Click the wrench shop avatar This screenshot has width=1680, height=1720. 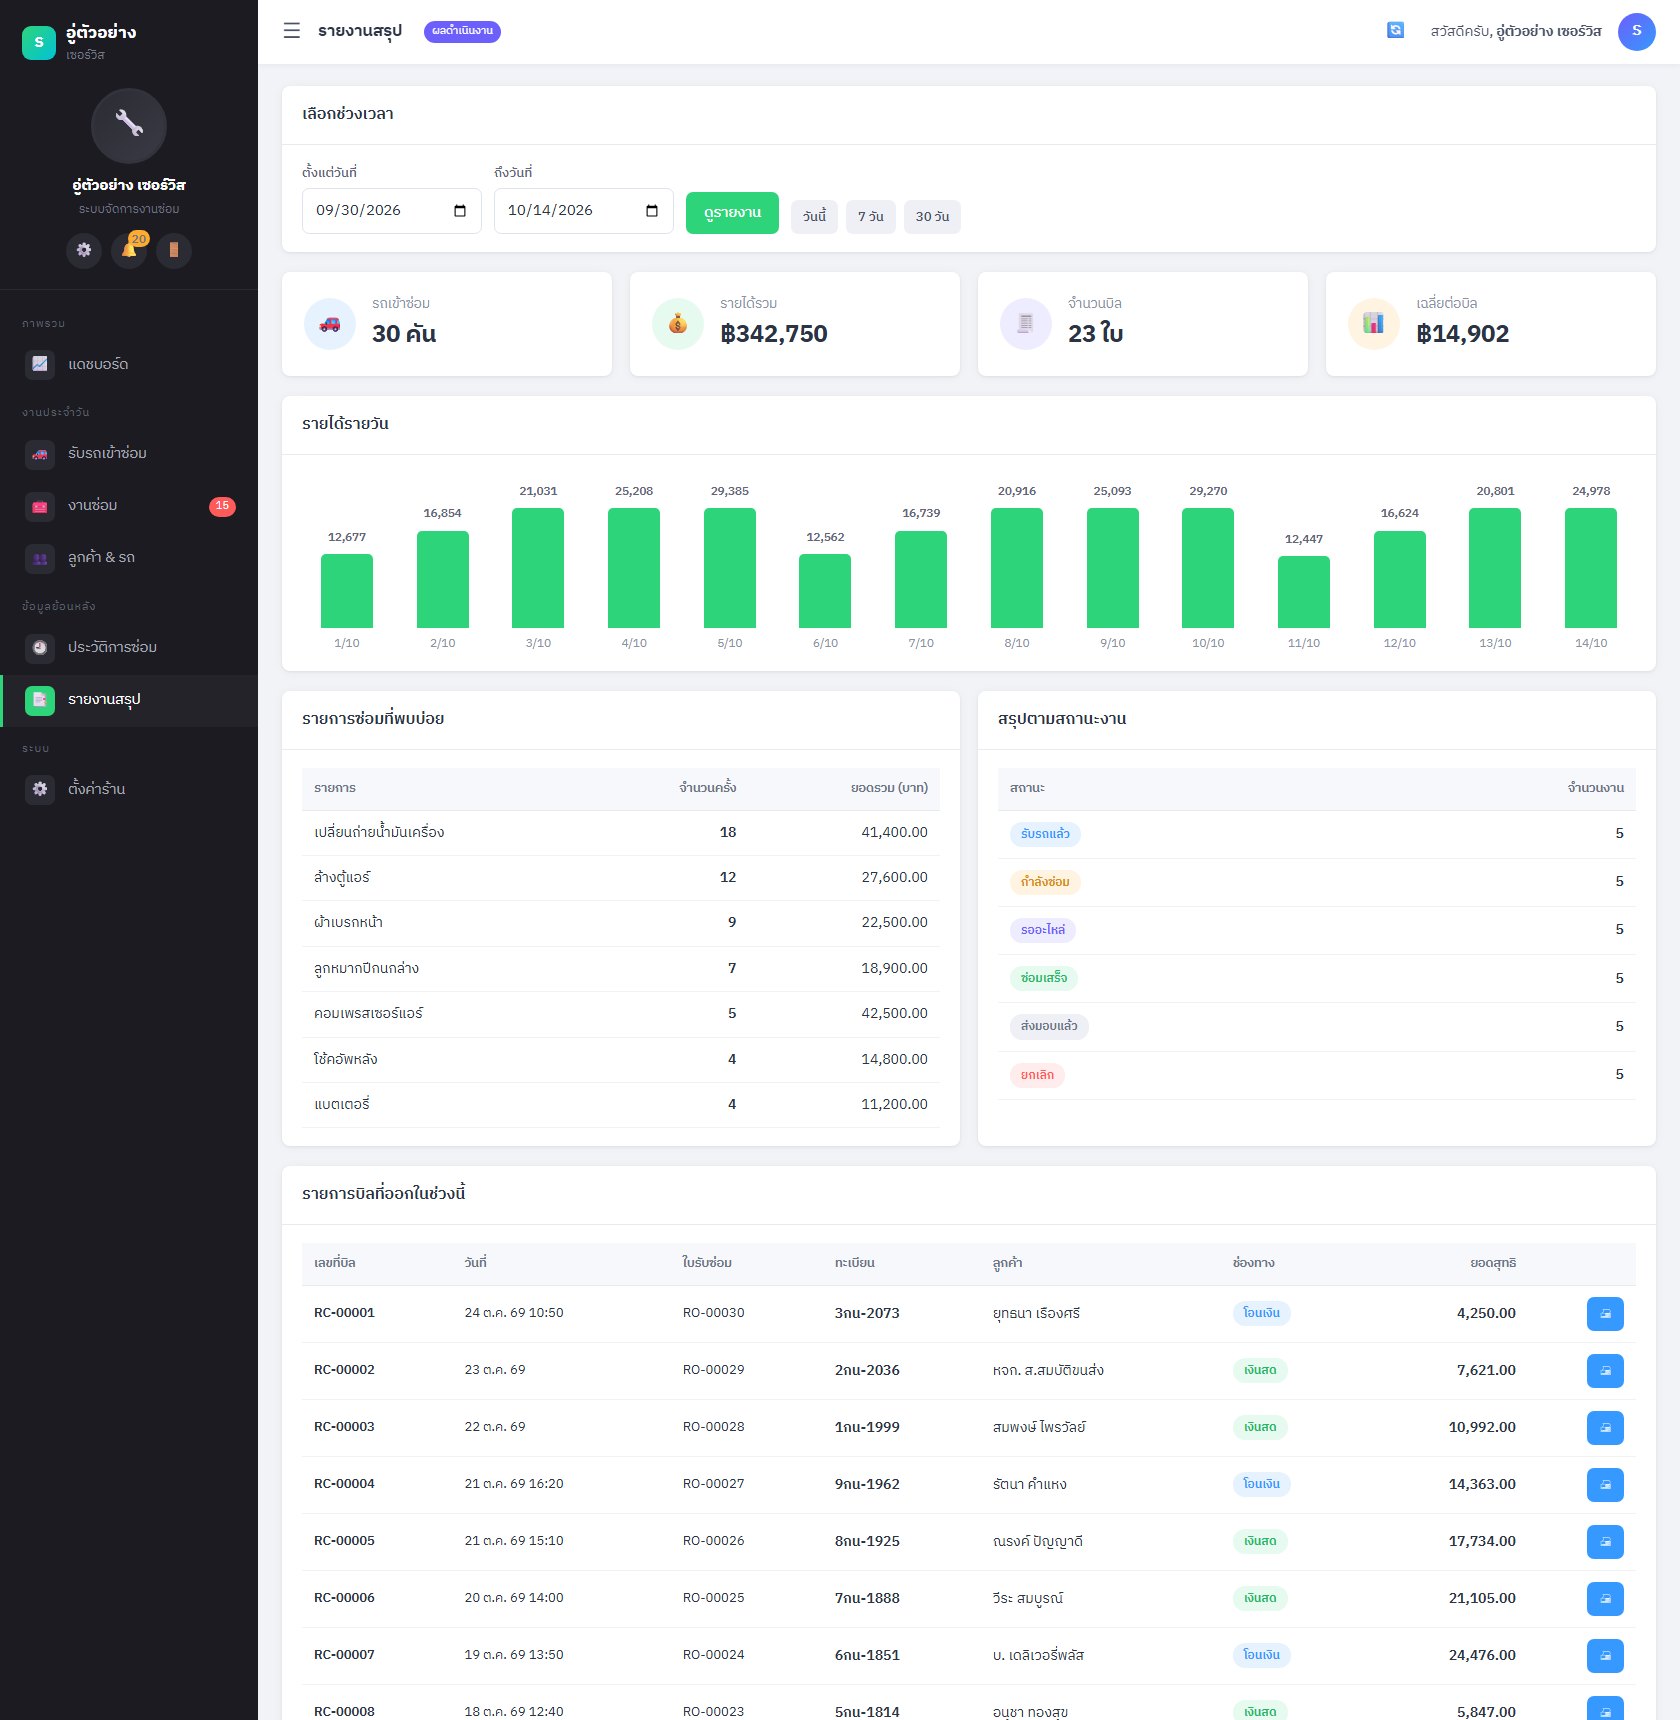pos(129,125)
